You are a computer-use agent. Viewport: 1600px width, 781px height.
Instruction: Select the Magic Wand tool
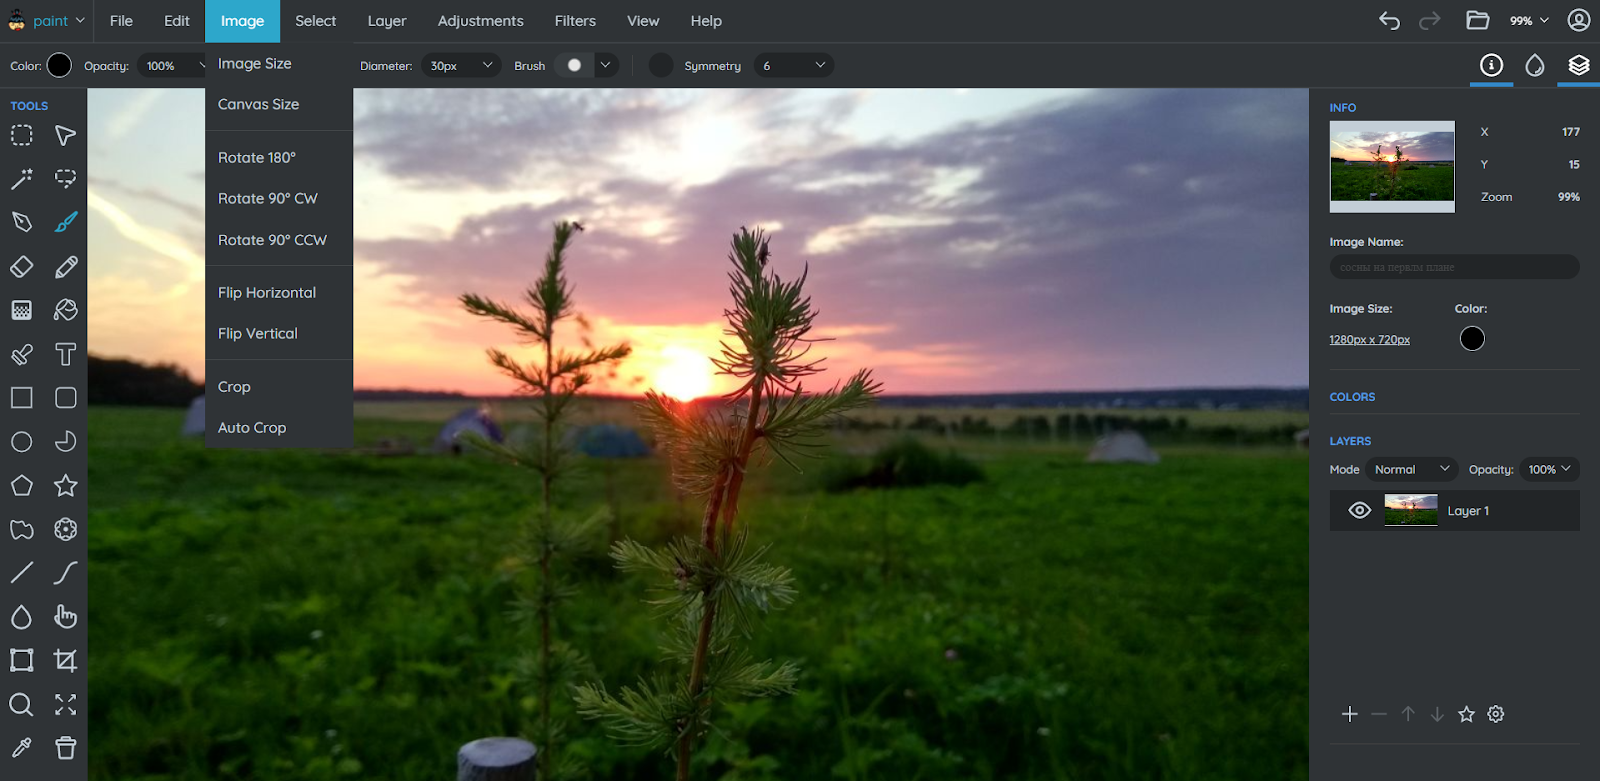(x=21, y=179)
